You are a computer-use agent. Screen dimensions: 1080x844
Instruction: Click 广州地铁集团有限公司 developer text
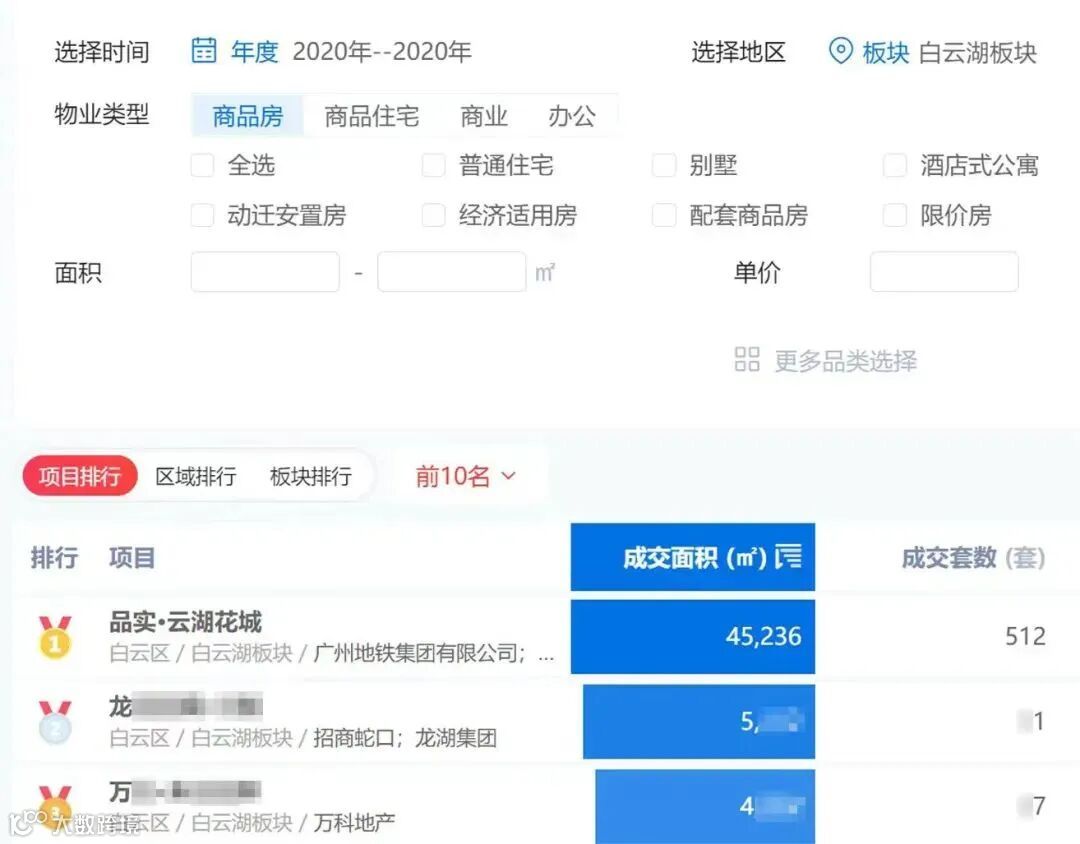point(415,652)
